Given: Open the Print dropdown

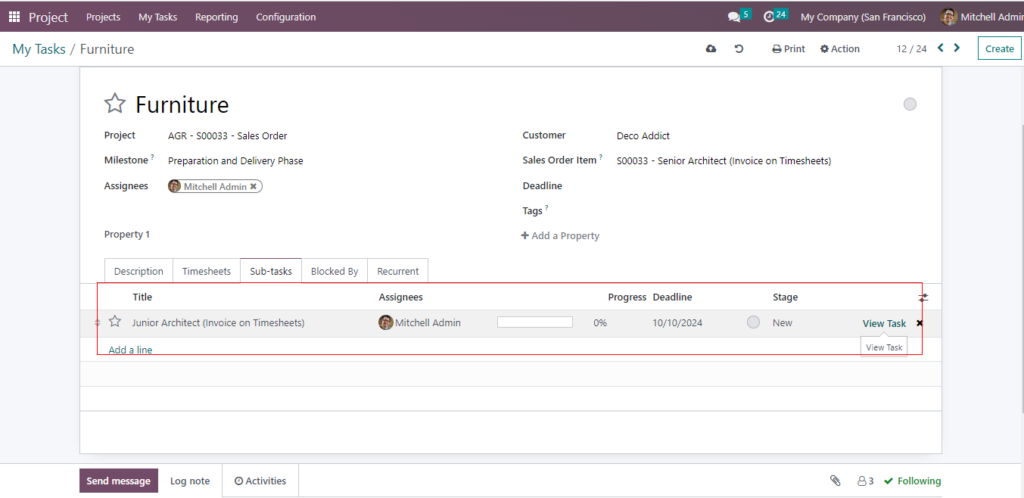Looking at the screenshot, I should coord(788,49).
